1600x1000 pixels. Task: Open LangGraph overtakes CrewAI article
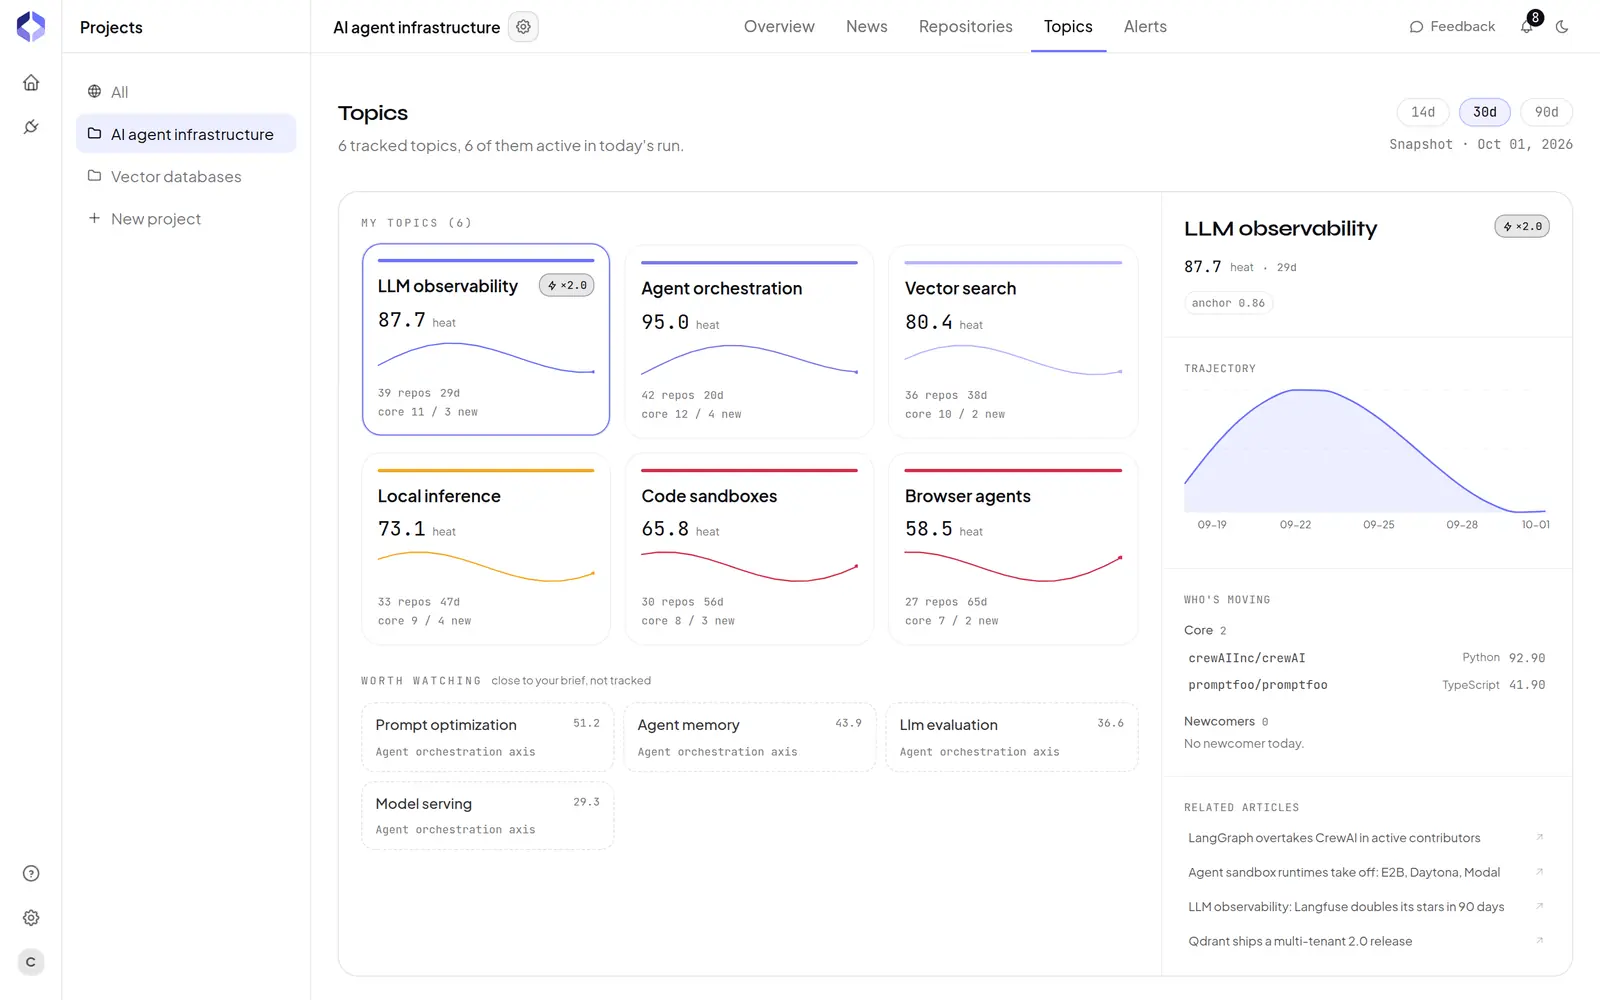tap(1366, 838)
